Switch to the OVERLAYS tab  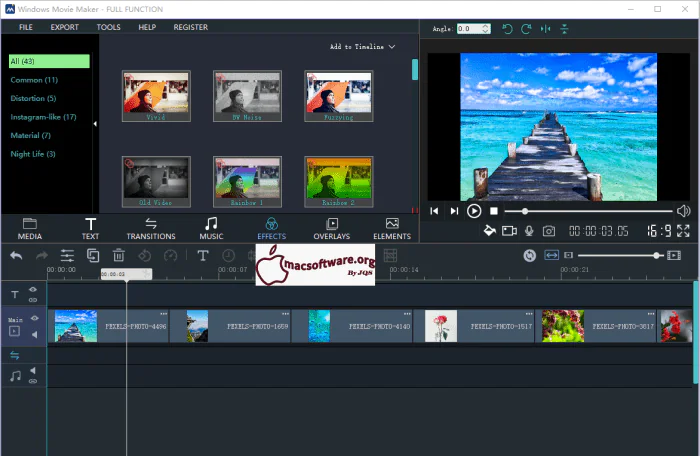click(332, 229)
